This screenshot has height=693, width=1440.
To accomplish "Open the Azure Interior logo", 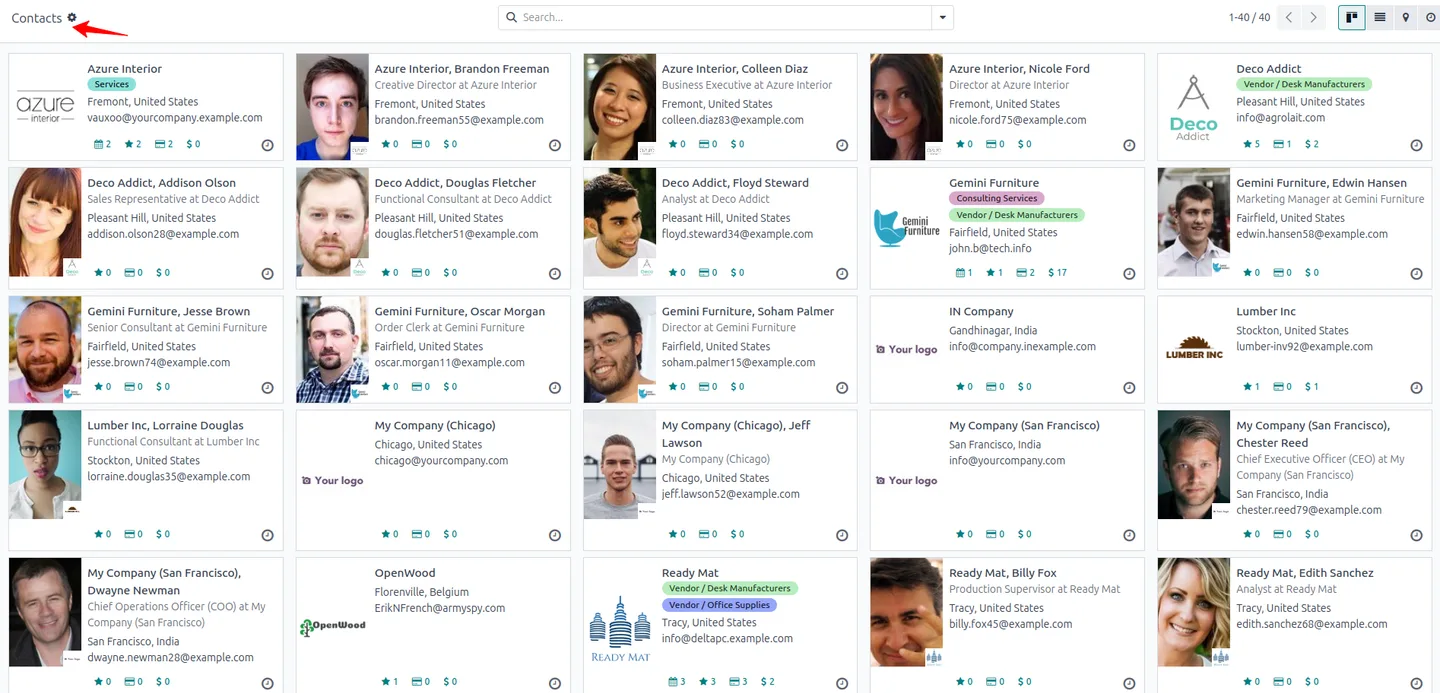I will pos(45,107).
